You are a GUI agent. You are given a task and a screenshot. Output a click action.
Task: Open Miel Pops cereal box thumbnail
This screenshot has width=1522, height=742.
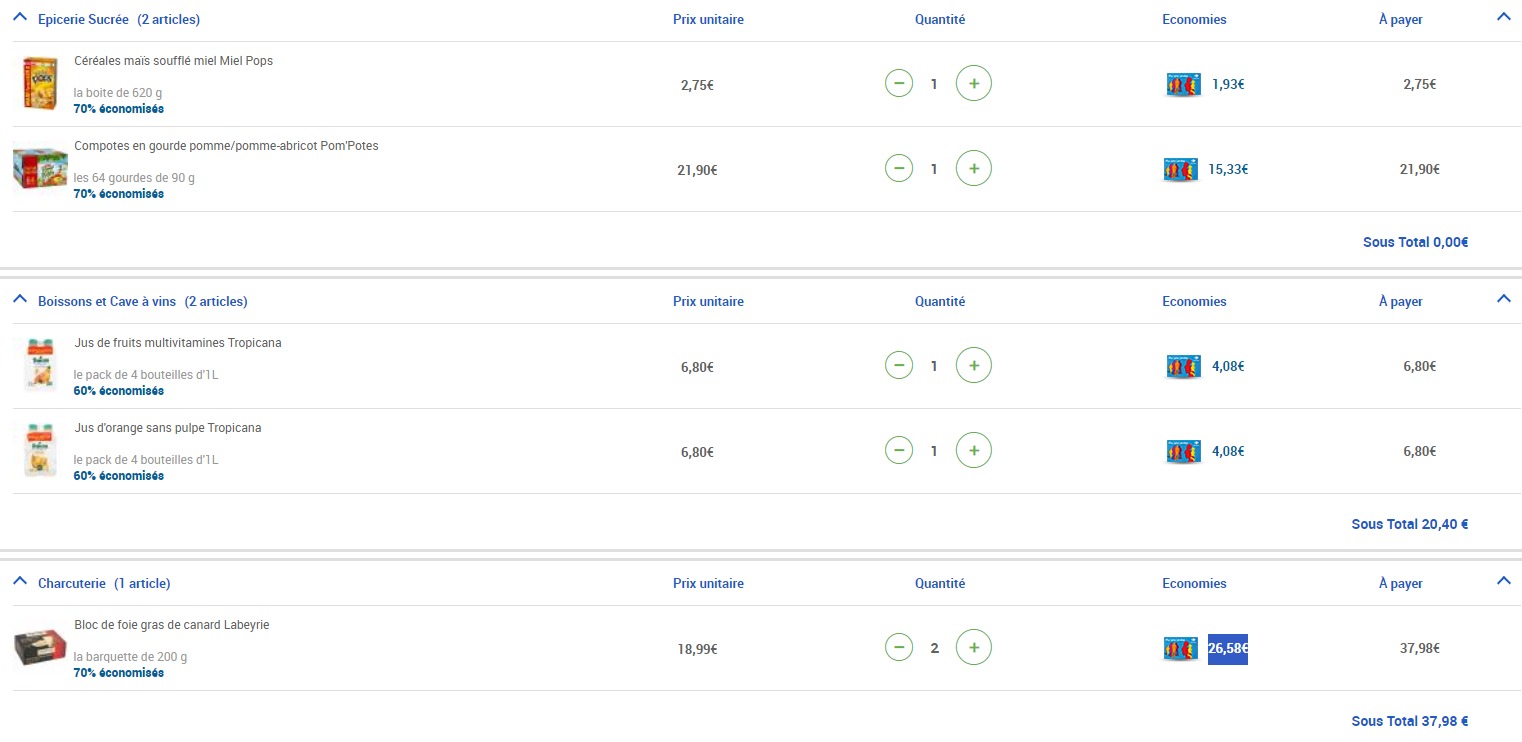pyautogui.click(x=41, y=83)
